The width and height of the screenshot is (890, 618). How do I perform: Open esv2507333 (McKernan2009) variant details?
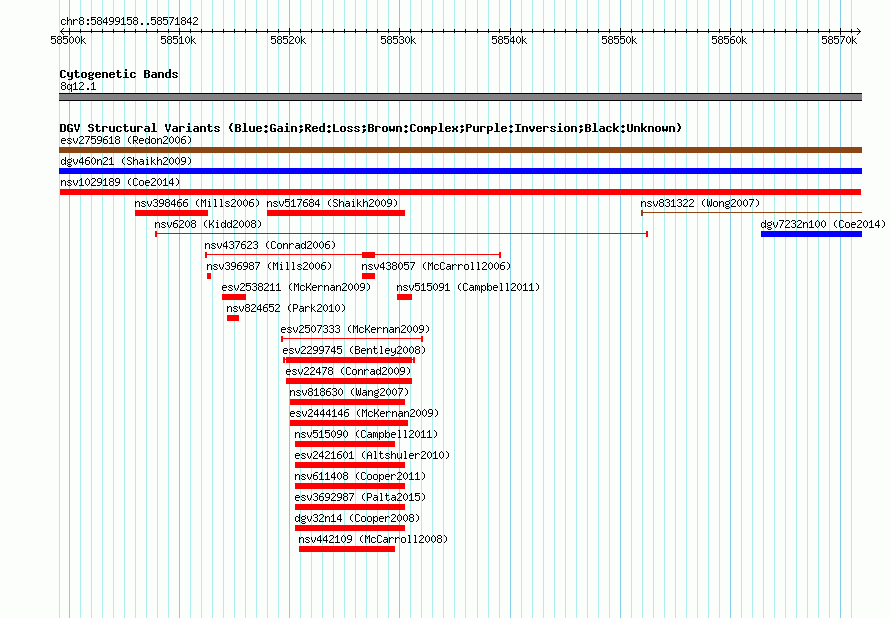click(x=352, y=339)
